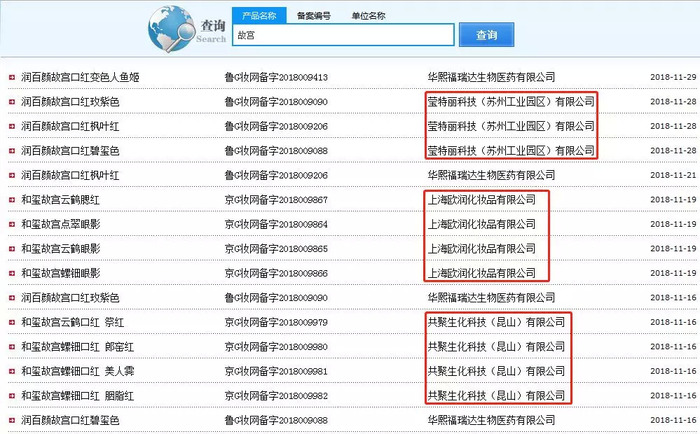
Task: Click registration number 京G妆网备字2018009980
Action: click(276, 346)
